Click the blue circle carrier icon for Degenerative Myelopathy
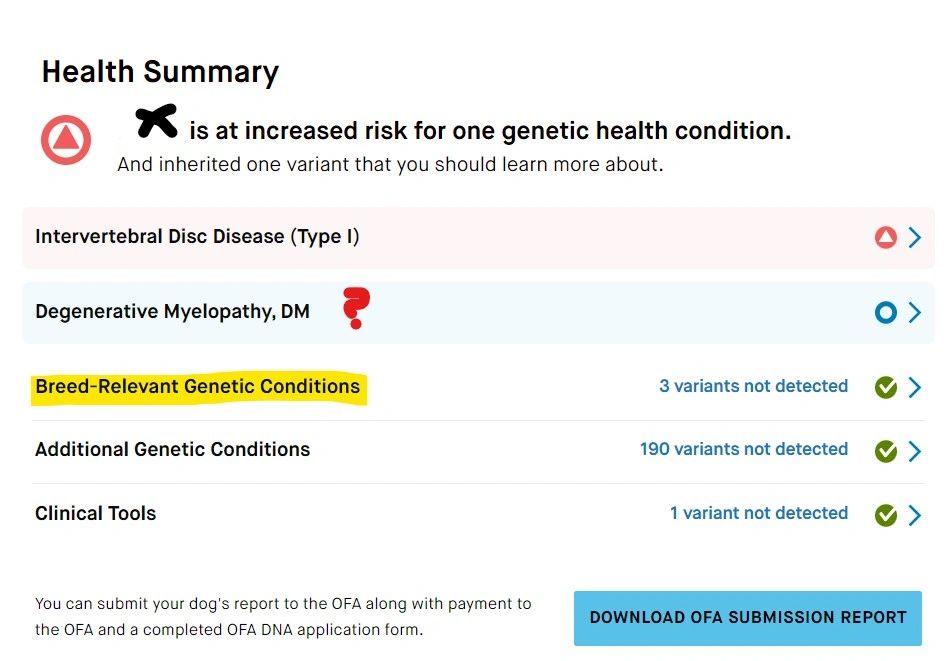 (x=885, y=313)
